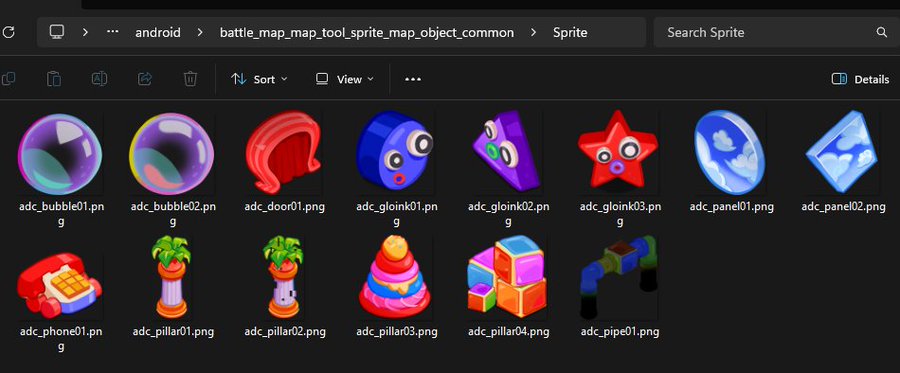
Task: Open the android breadcrumb folder
Action: (158, 33)
